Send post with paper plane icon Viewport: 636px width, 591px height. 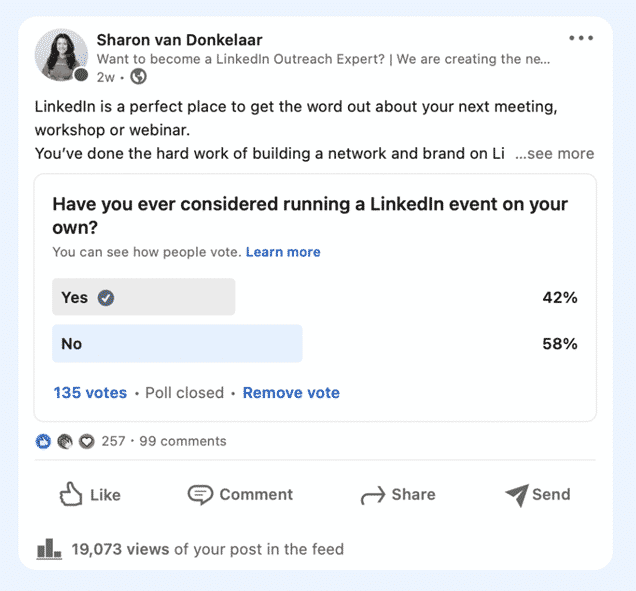517,495
